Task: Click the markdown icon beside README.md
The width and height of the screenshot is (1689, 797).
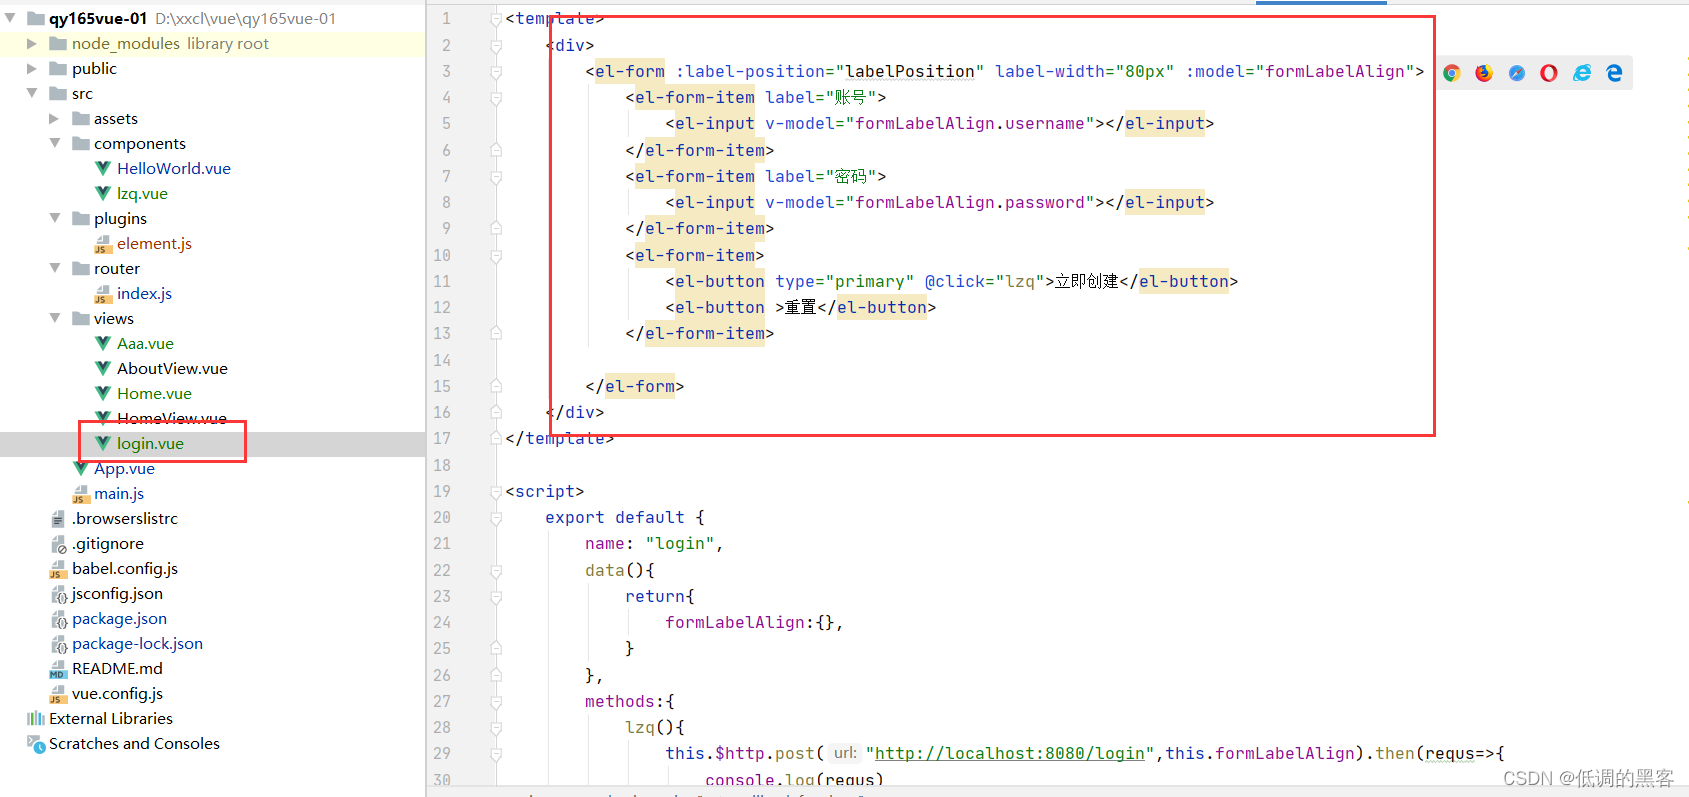Action: [58, 669]
